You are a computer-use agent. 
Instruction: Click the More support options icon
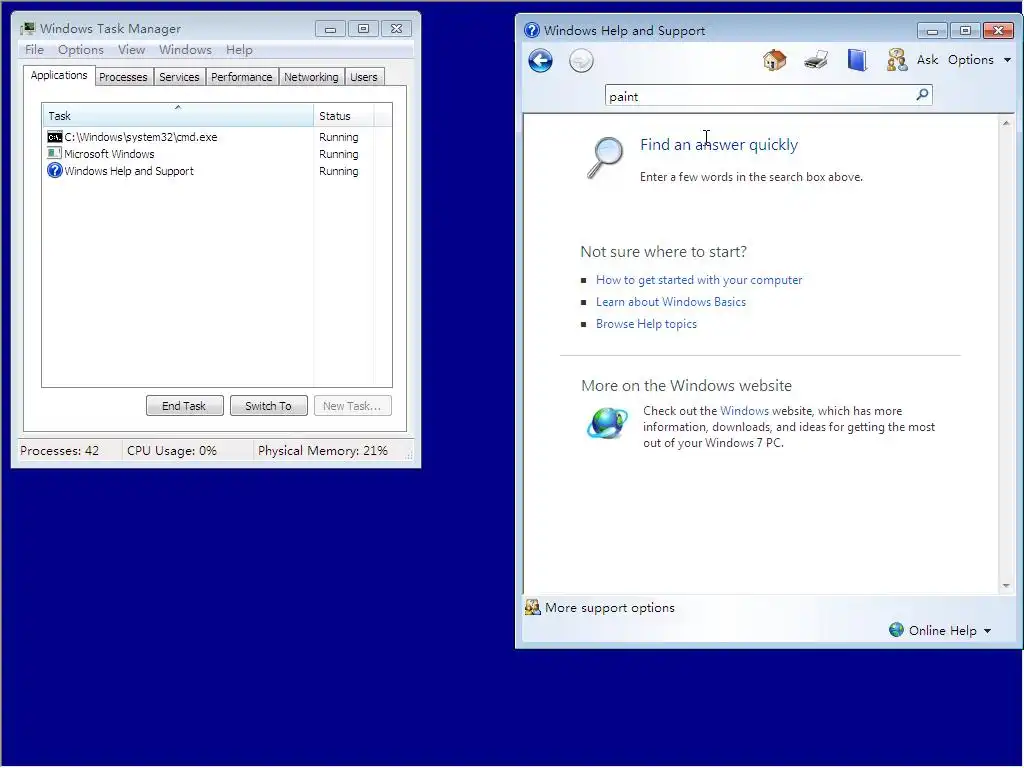[x=533, y=607]
